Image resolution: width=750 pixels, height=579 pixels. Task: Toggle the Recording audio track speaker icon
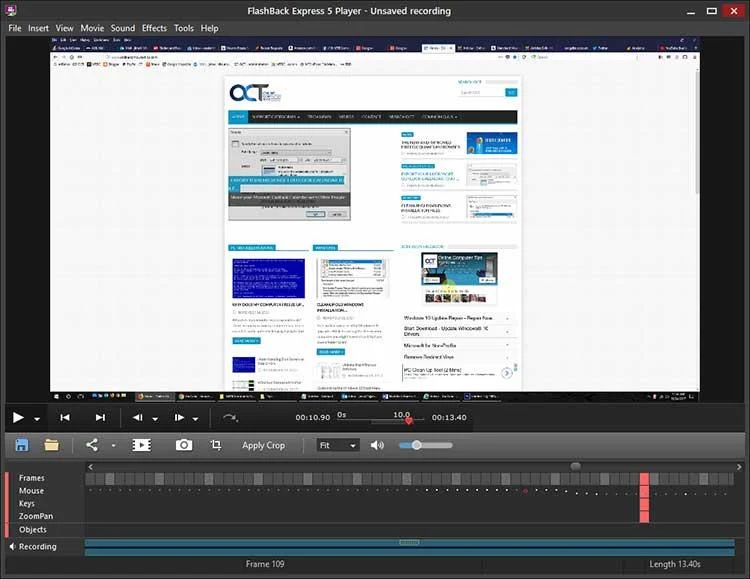coord(12,546)
